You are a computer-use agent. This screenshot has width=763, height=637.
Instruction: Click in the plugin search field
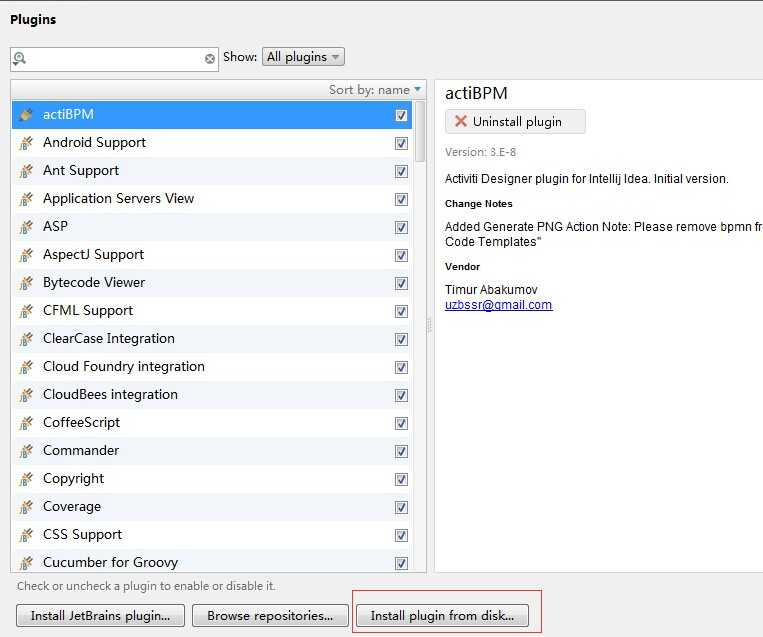tap(116, 59)
